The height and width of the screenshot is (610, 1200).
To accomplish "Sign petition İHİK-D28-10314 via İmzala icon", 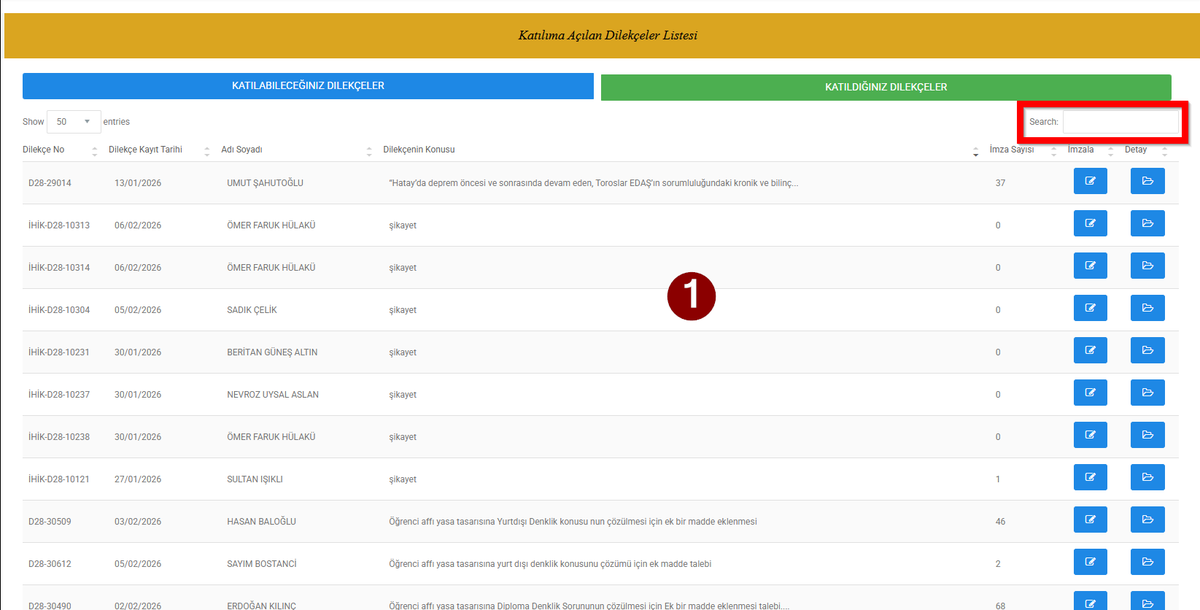I will pyautogui.click(x=1090, y=266).
